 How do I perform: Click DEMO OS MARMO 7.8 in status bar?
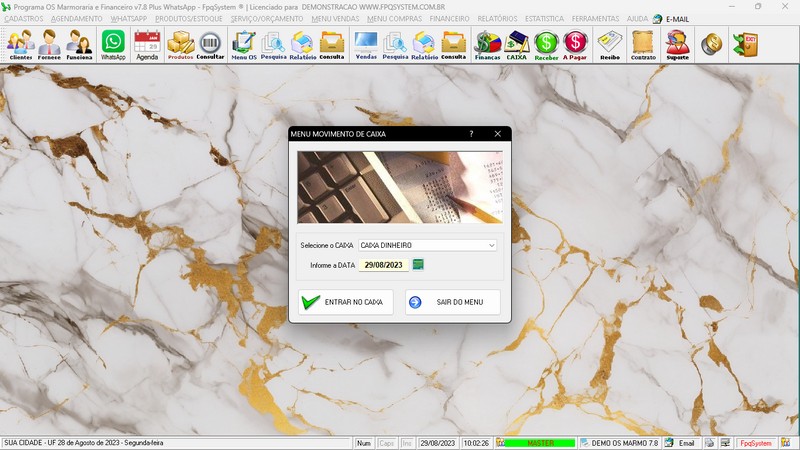click(619, 443)
